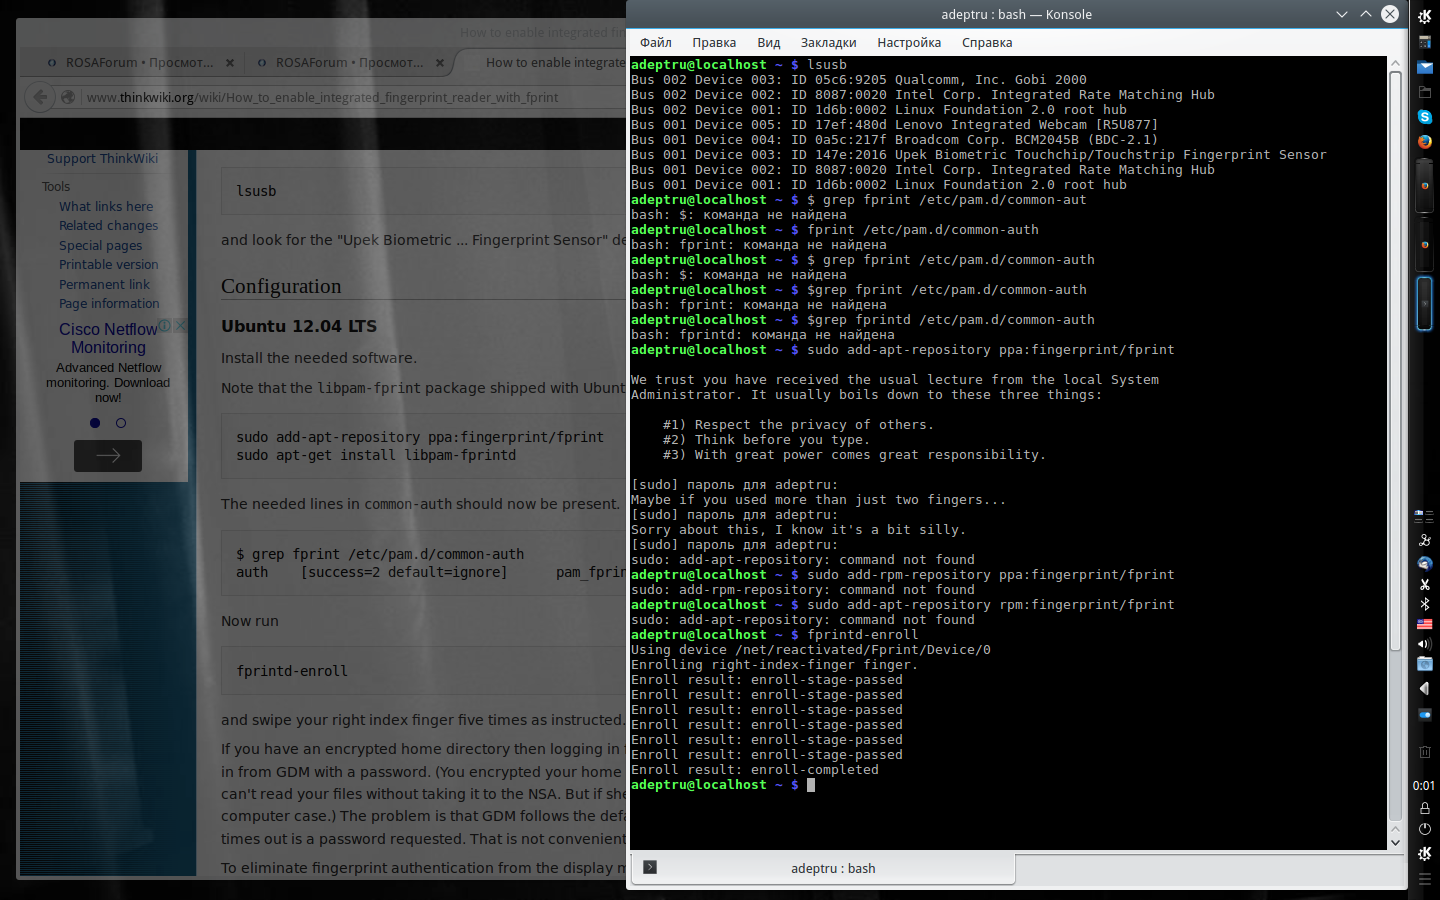Open the mail client panel icon
Viewport: 1440px width, 900px height.
[x=1424, y=67]
